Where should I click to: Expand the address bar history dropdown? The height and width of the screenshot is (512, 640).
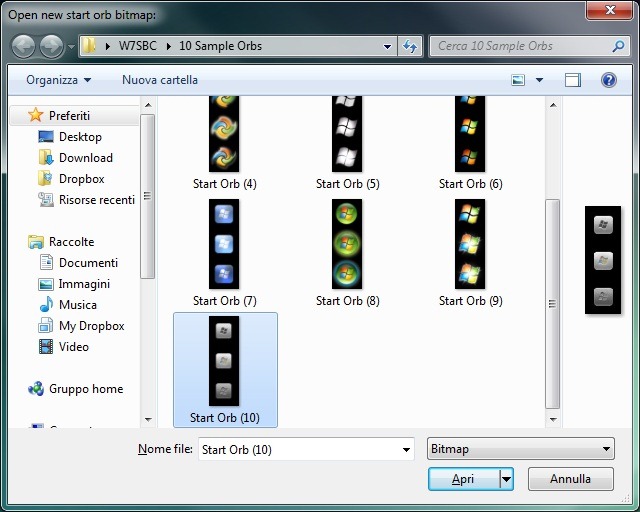click(387, 47)
